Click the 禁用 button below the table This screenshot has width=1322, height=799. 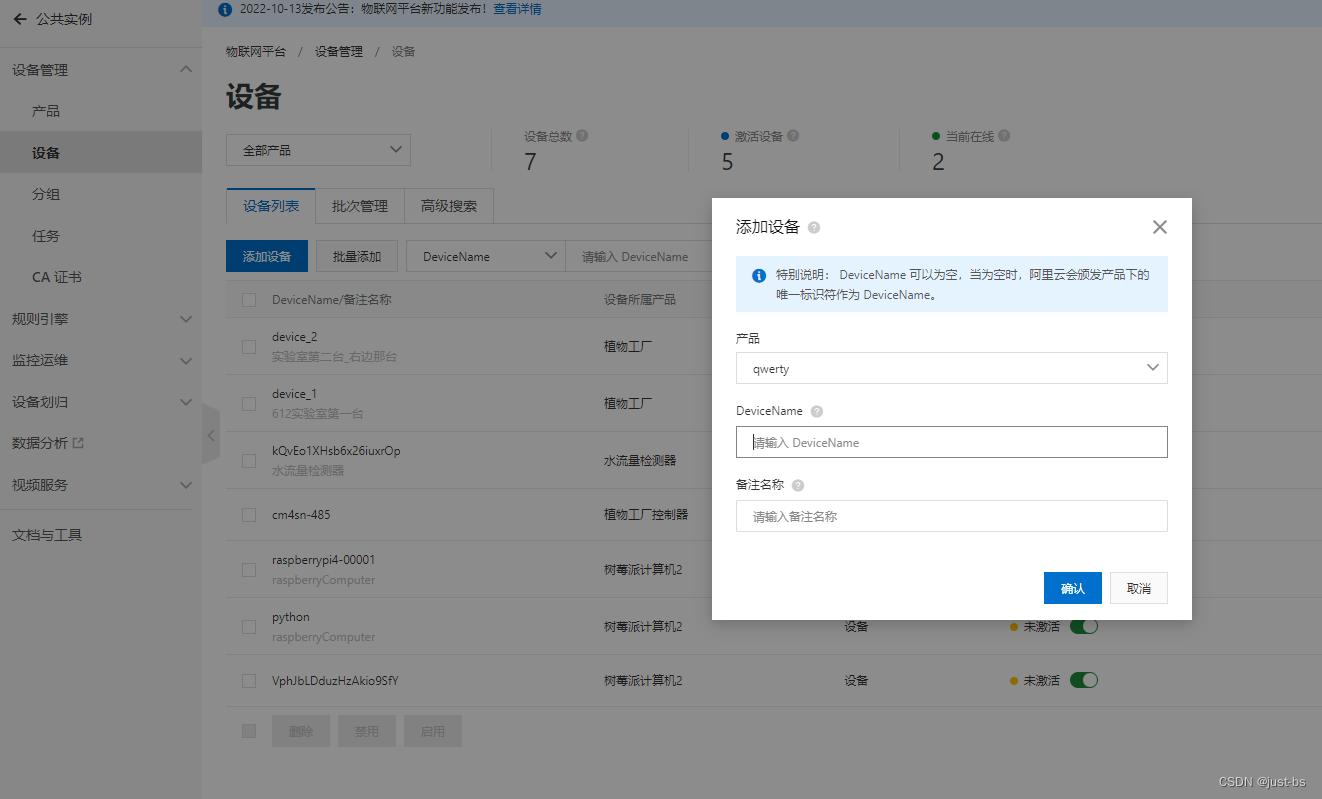367,731
